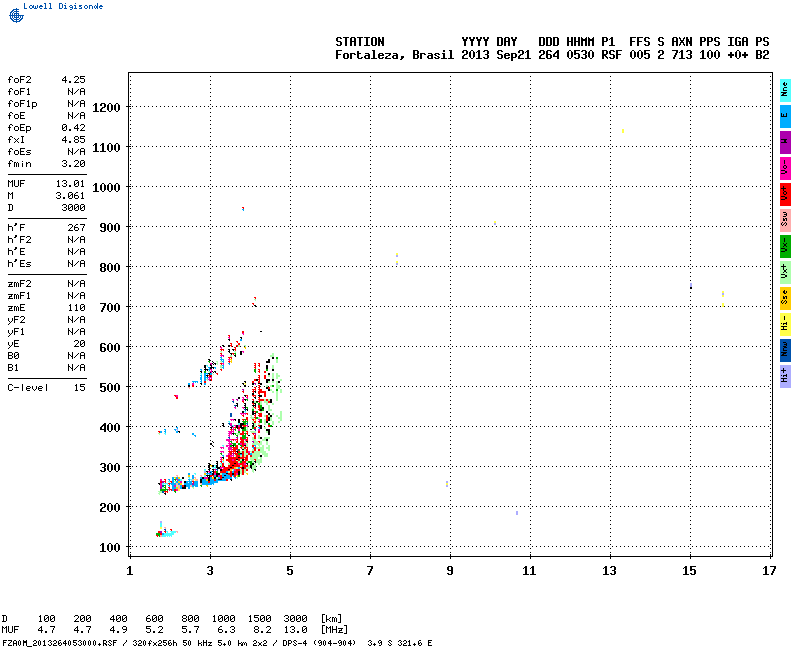
Task: Click the C-level value 15
Action: [79, 387]
